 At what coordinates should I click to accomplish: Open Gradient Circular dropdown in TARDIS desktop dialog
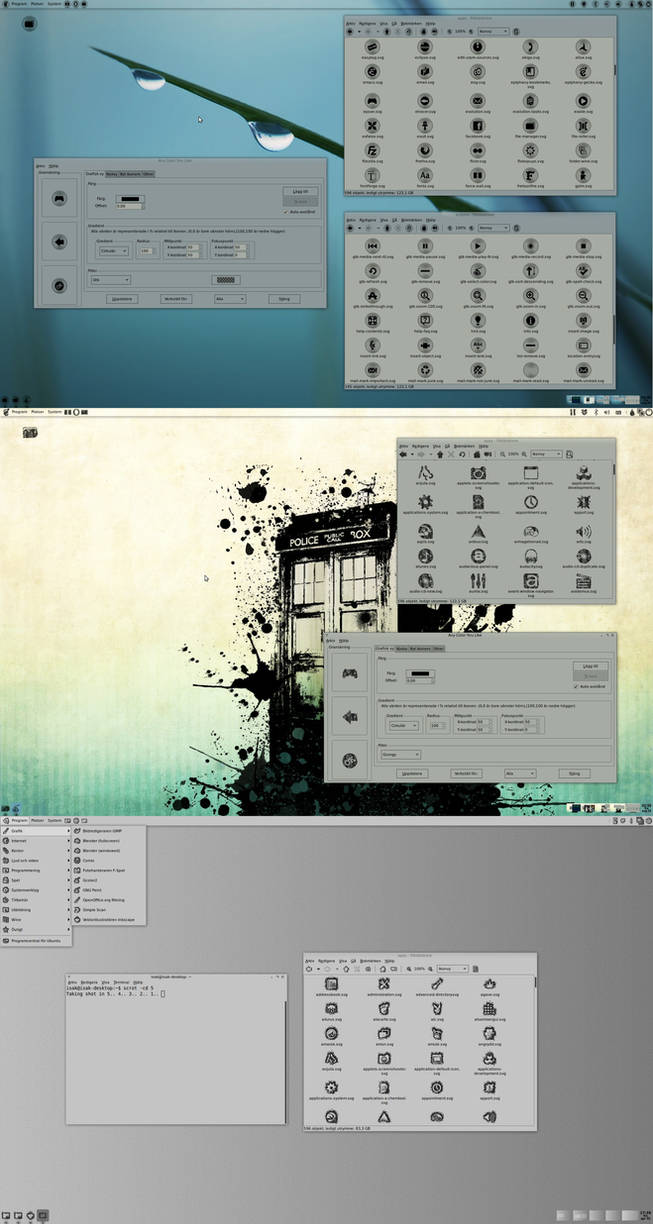[404, 726]
